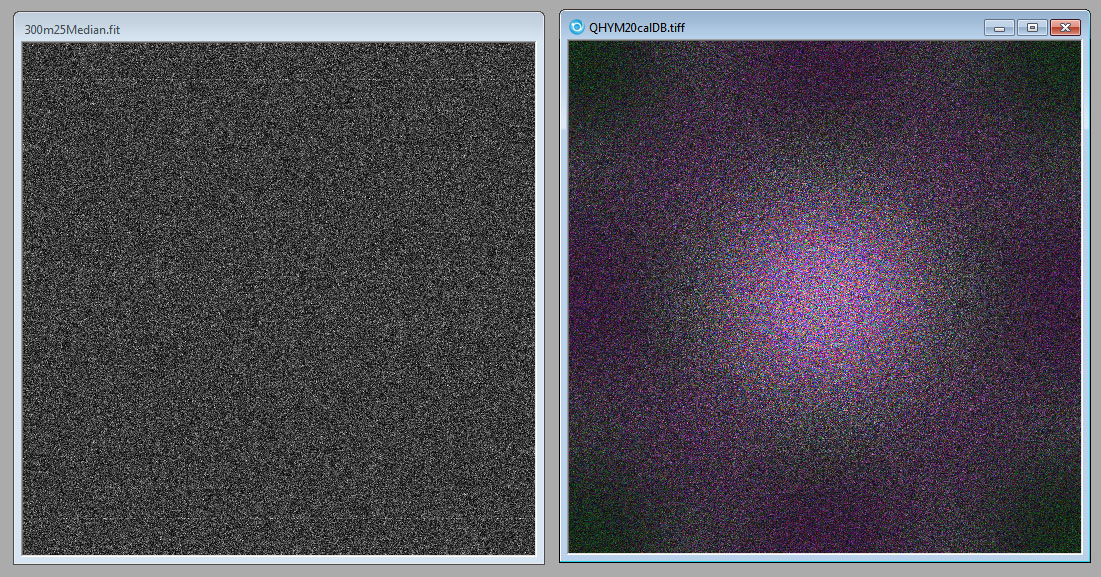Maximize the QHYM20calDB.tiff window
Screen dimensions: 1101x577
point(1032,27)
